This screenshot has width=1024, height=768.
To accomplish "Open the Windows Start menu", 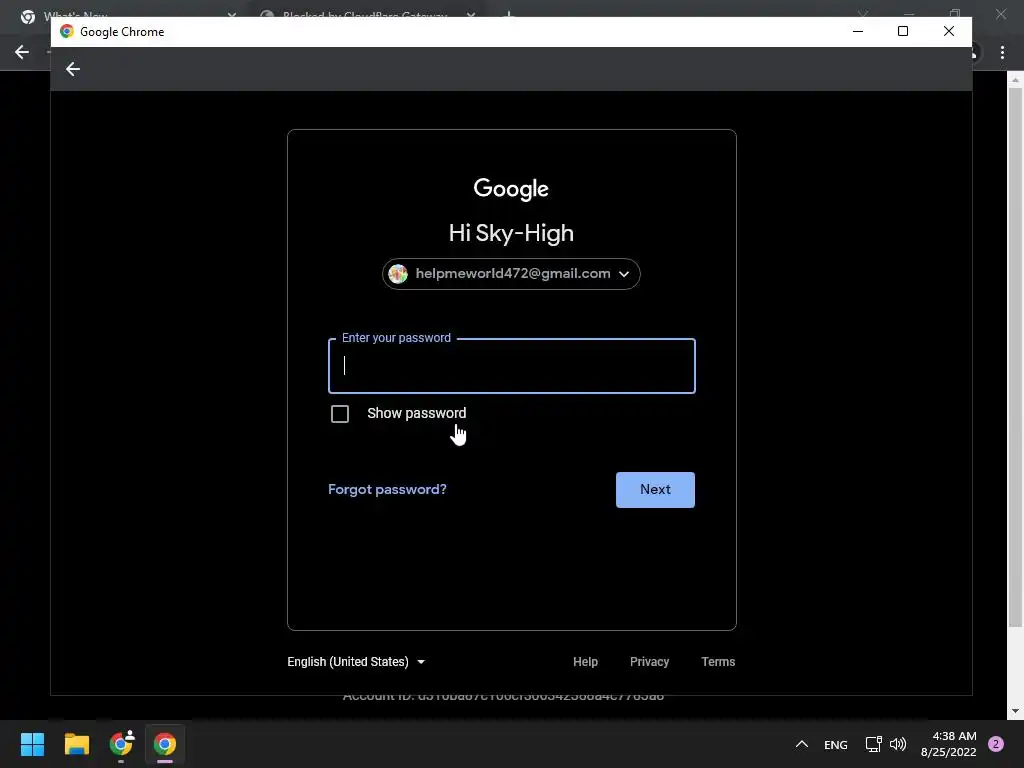I will pos(32,744).
